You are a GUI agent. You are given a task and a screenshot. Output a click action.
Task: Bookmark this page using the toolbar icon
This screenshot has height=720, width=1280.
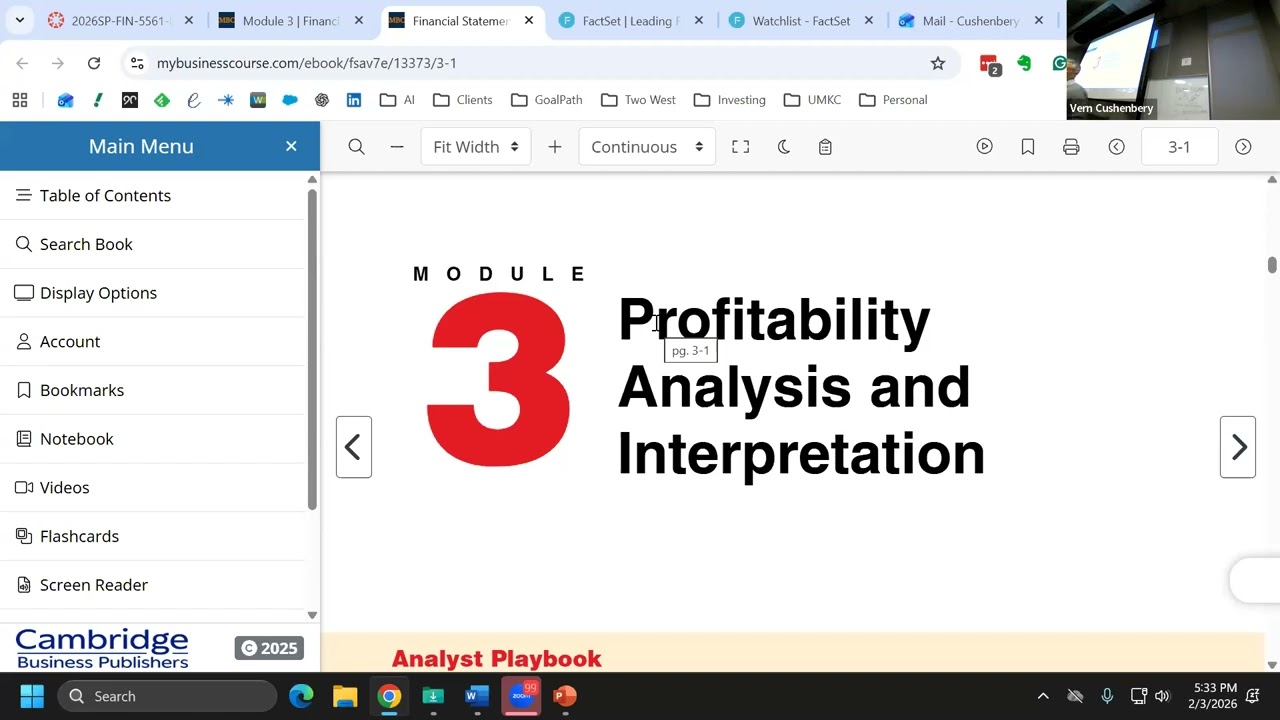click(x=1028, y=147)
